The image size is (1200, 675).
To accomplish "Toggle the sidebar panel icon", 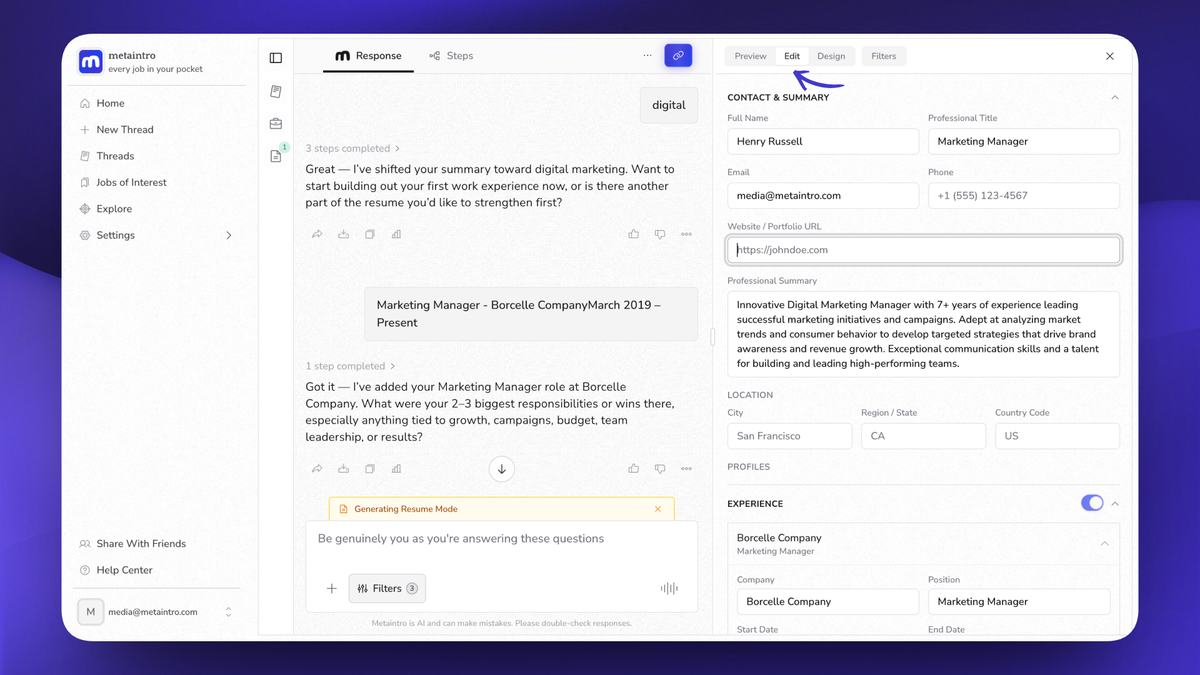I will tap(276, 58).
